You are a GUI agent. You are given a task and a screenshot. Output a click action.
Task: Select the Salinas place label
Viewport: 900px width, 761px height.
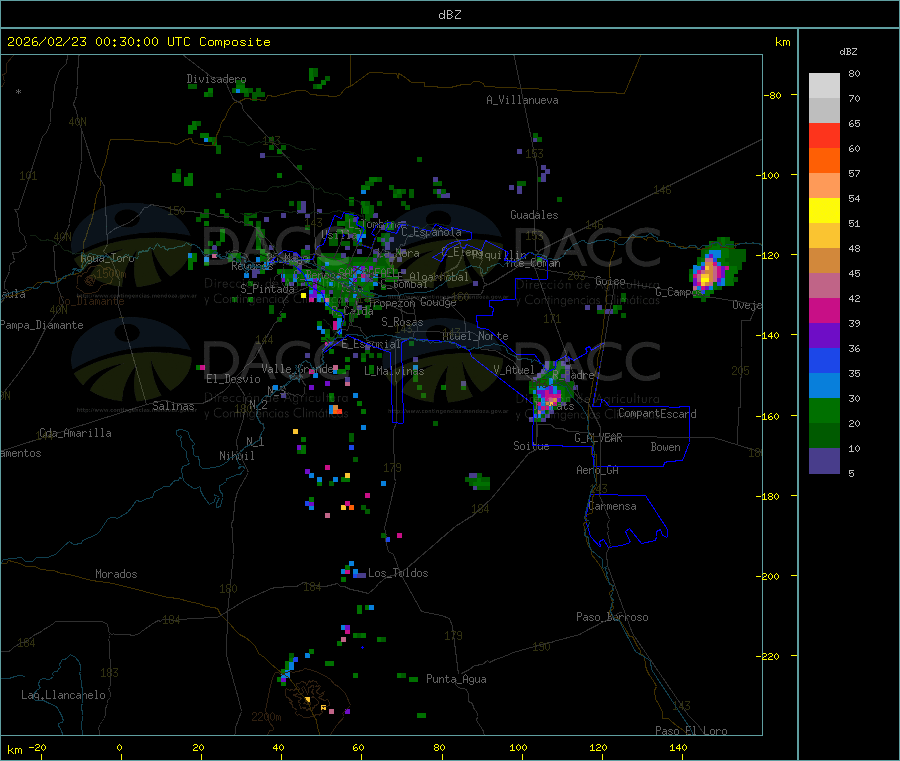pyautogui.click(x=173, y=406)
